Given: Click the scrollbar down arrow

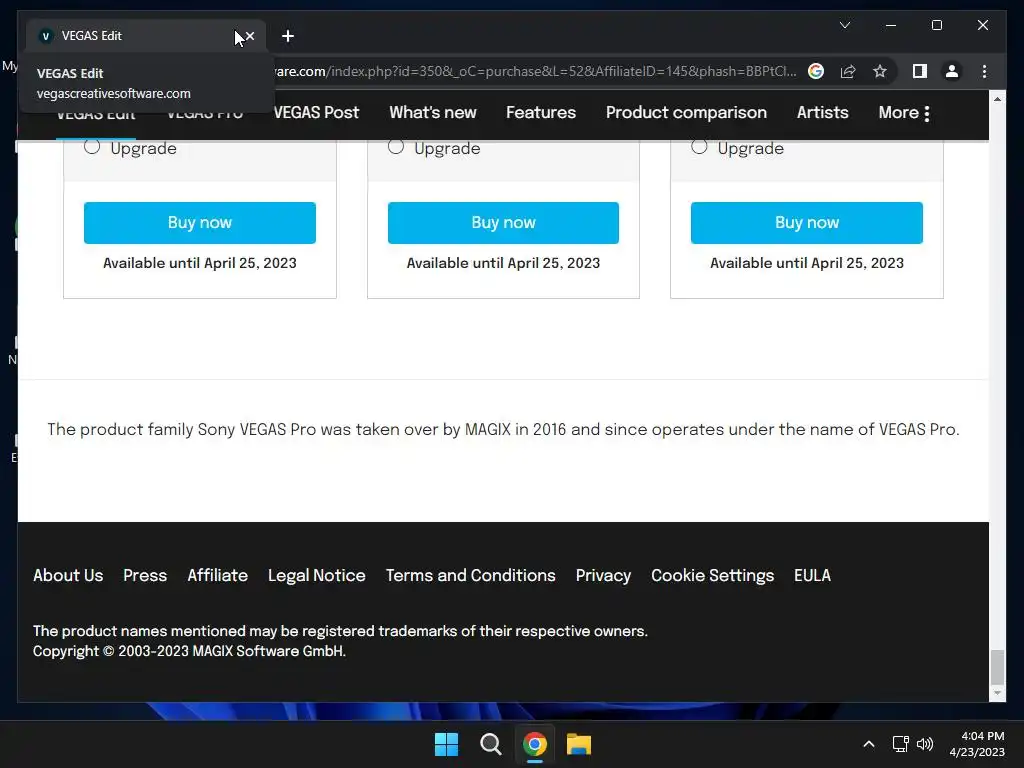Looking at the screenshot, I should pyautogui.click(x=997, y=694).
